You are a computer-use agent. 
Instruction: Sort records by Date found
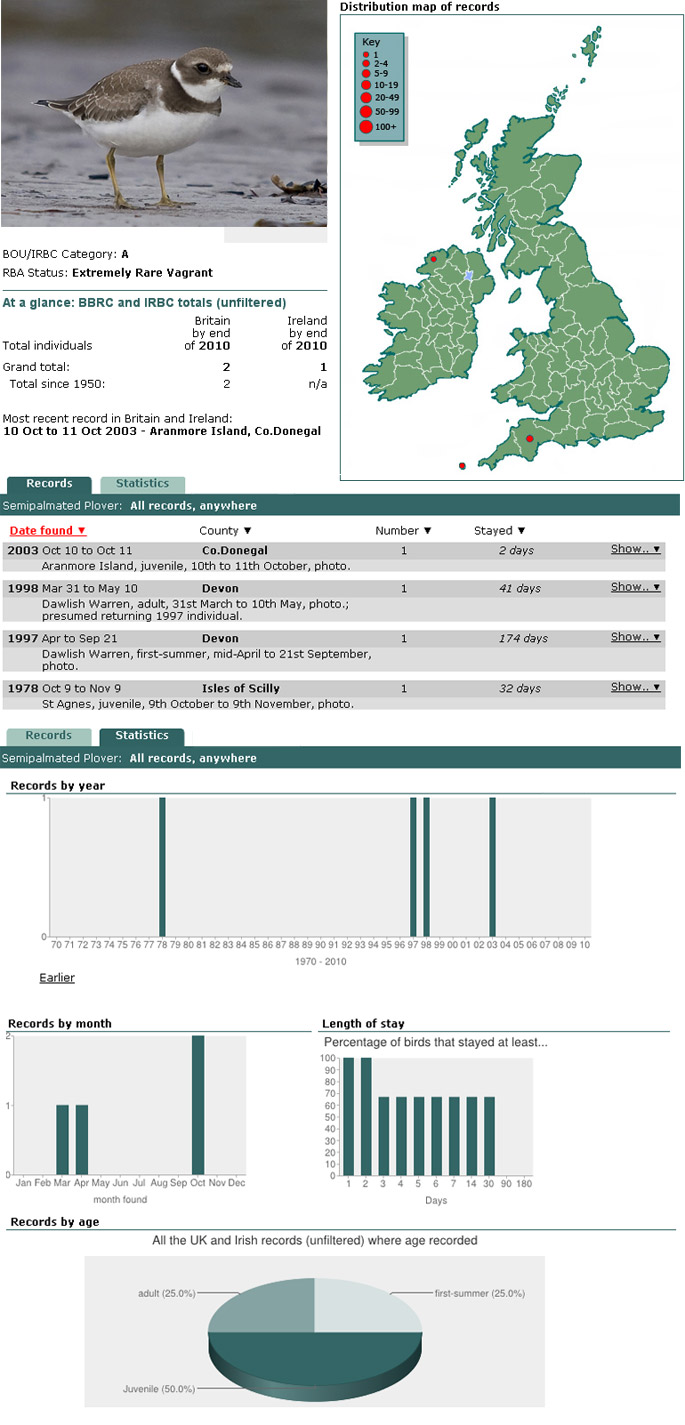pyautogui.click(x=48, y=531)
